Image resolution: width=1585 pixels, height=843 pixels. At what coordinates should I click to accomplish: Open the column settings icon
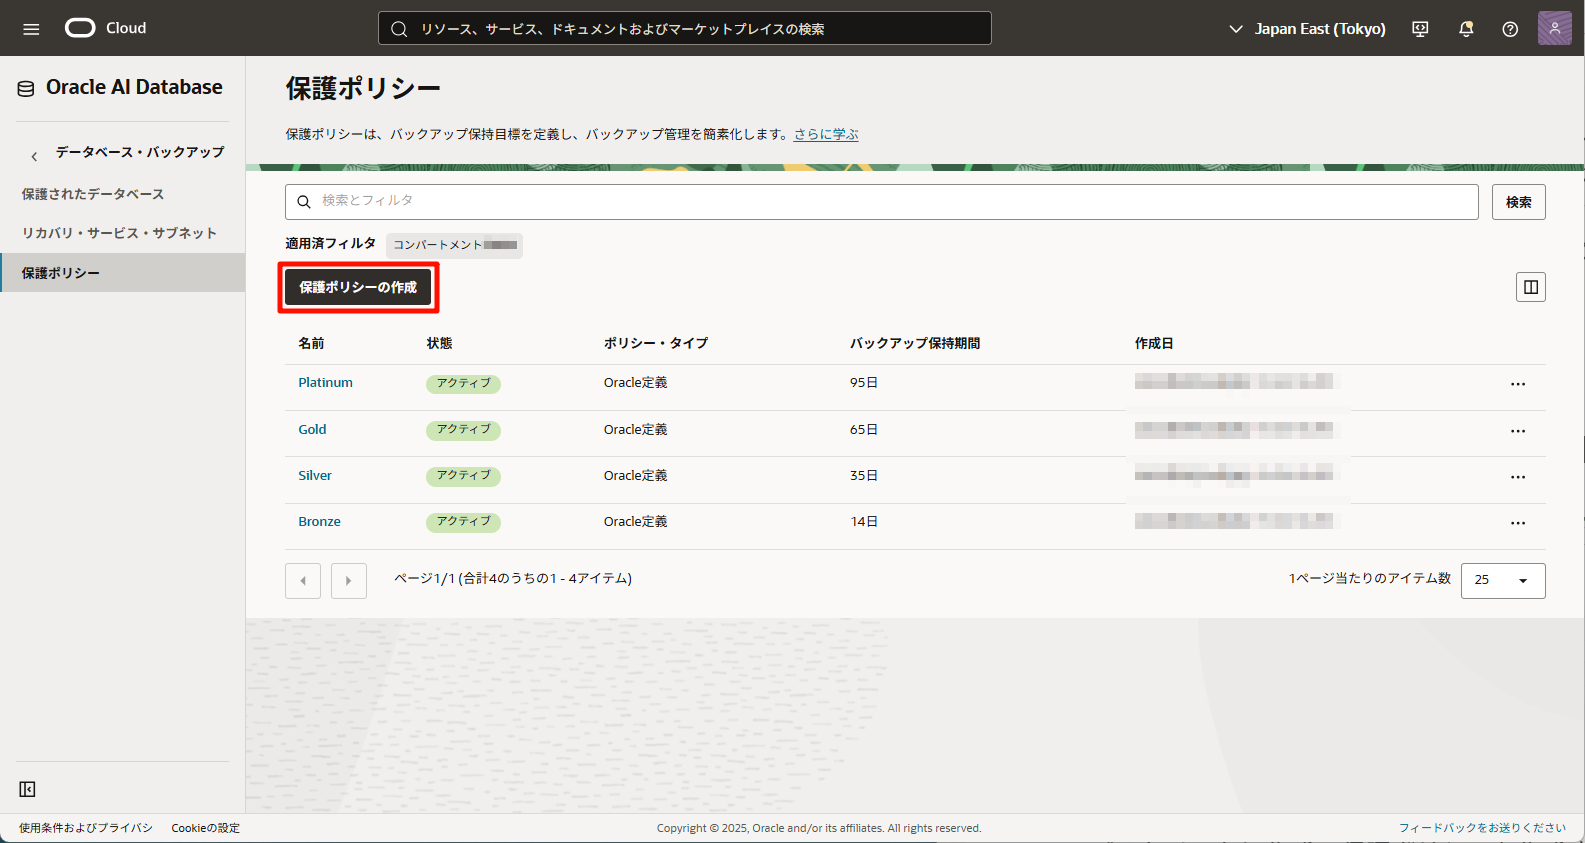[x=1530, y=287]
